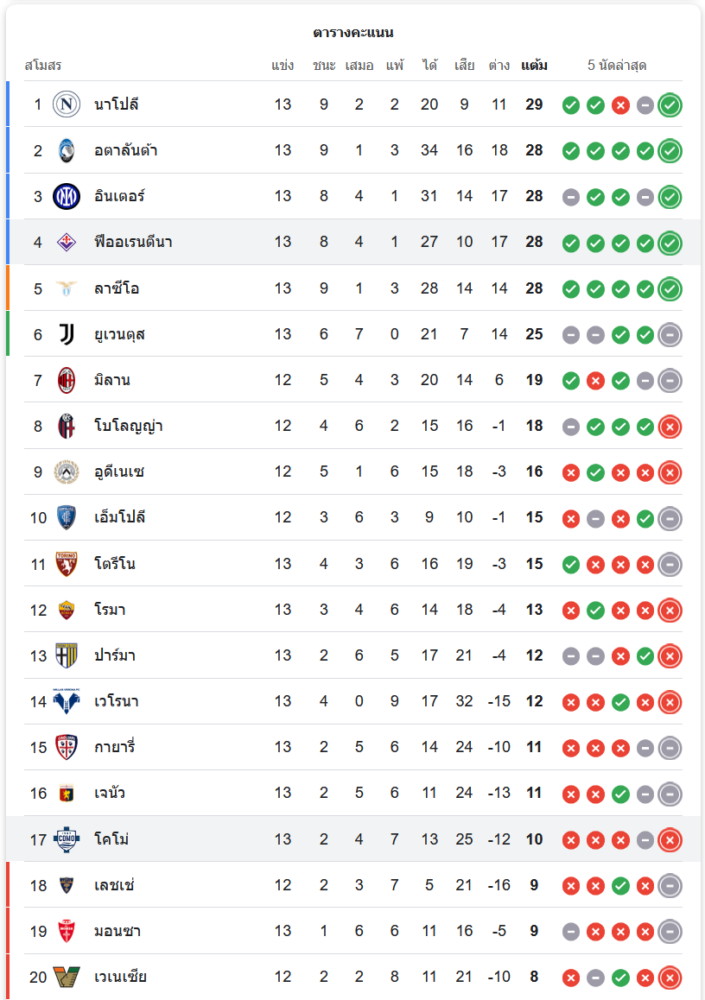This screenshot has width=705, height=1000.
Task: Click the Roma club crest icon
Action: pos(66,610)
